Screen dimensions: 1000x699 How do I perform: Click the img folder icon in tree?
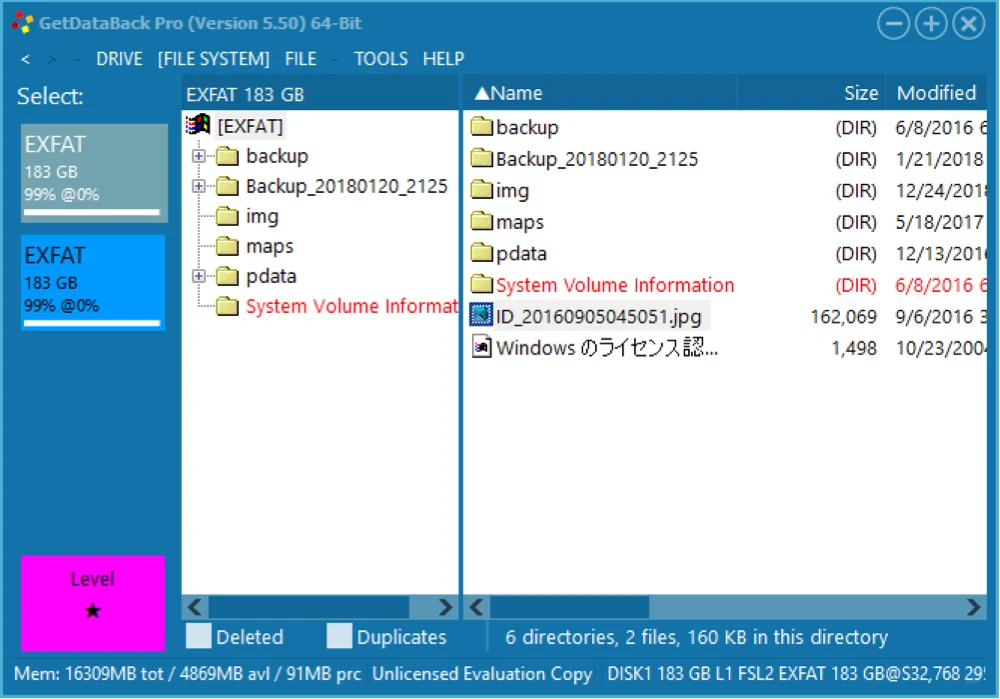tap(227, 216)
